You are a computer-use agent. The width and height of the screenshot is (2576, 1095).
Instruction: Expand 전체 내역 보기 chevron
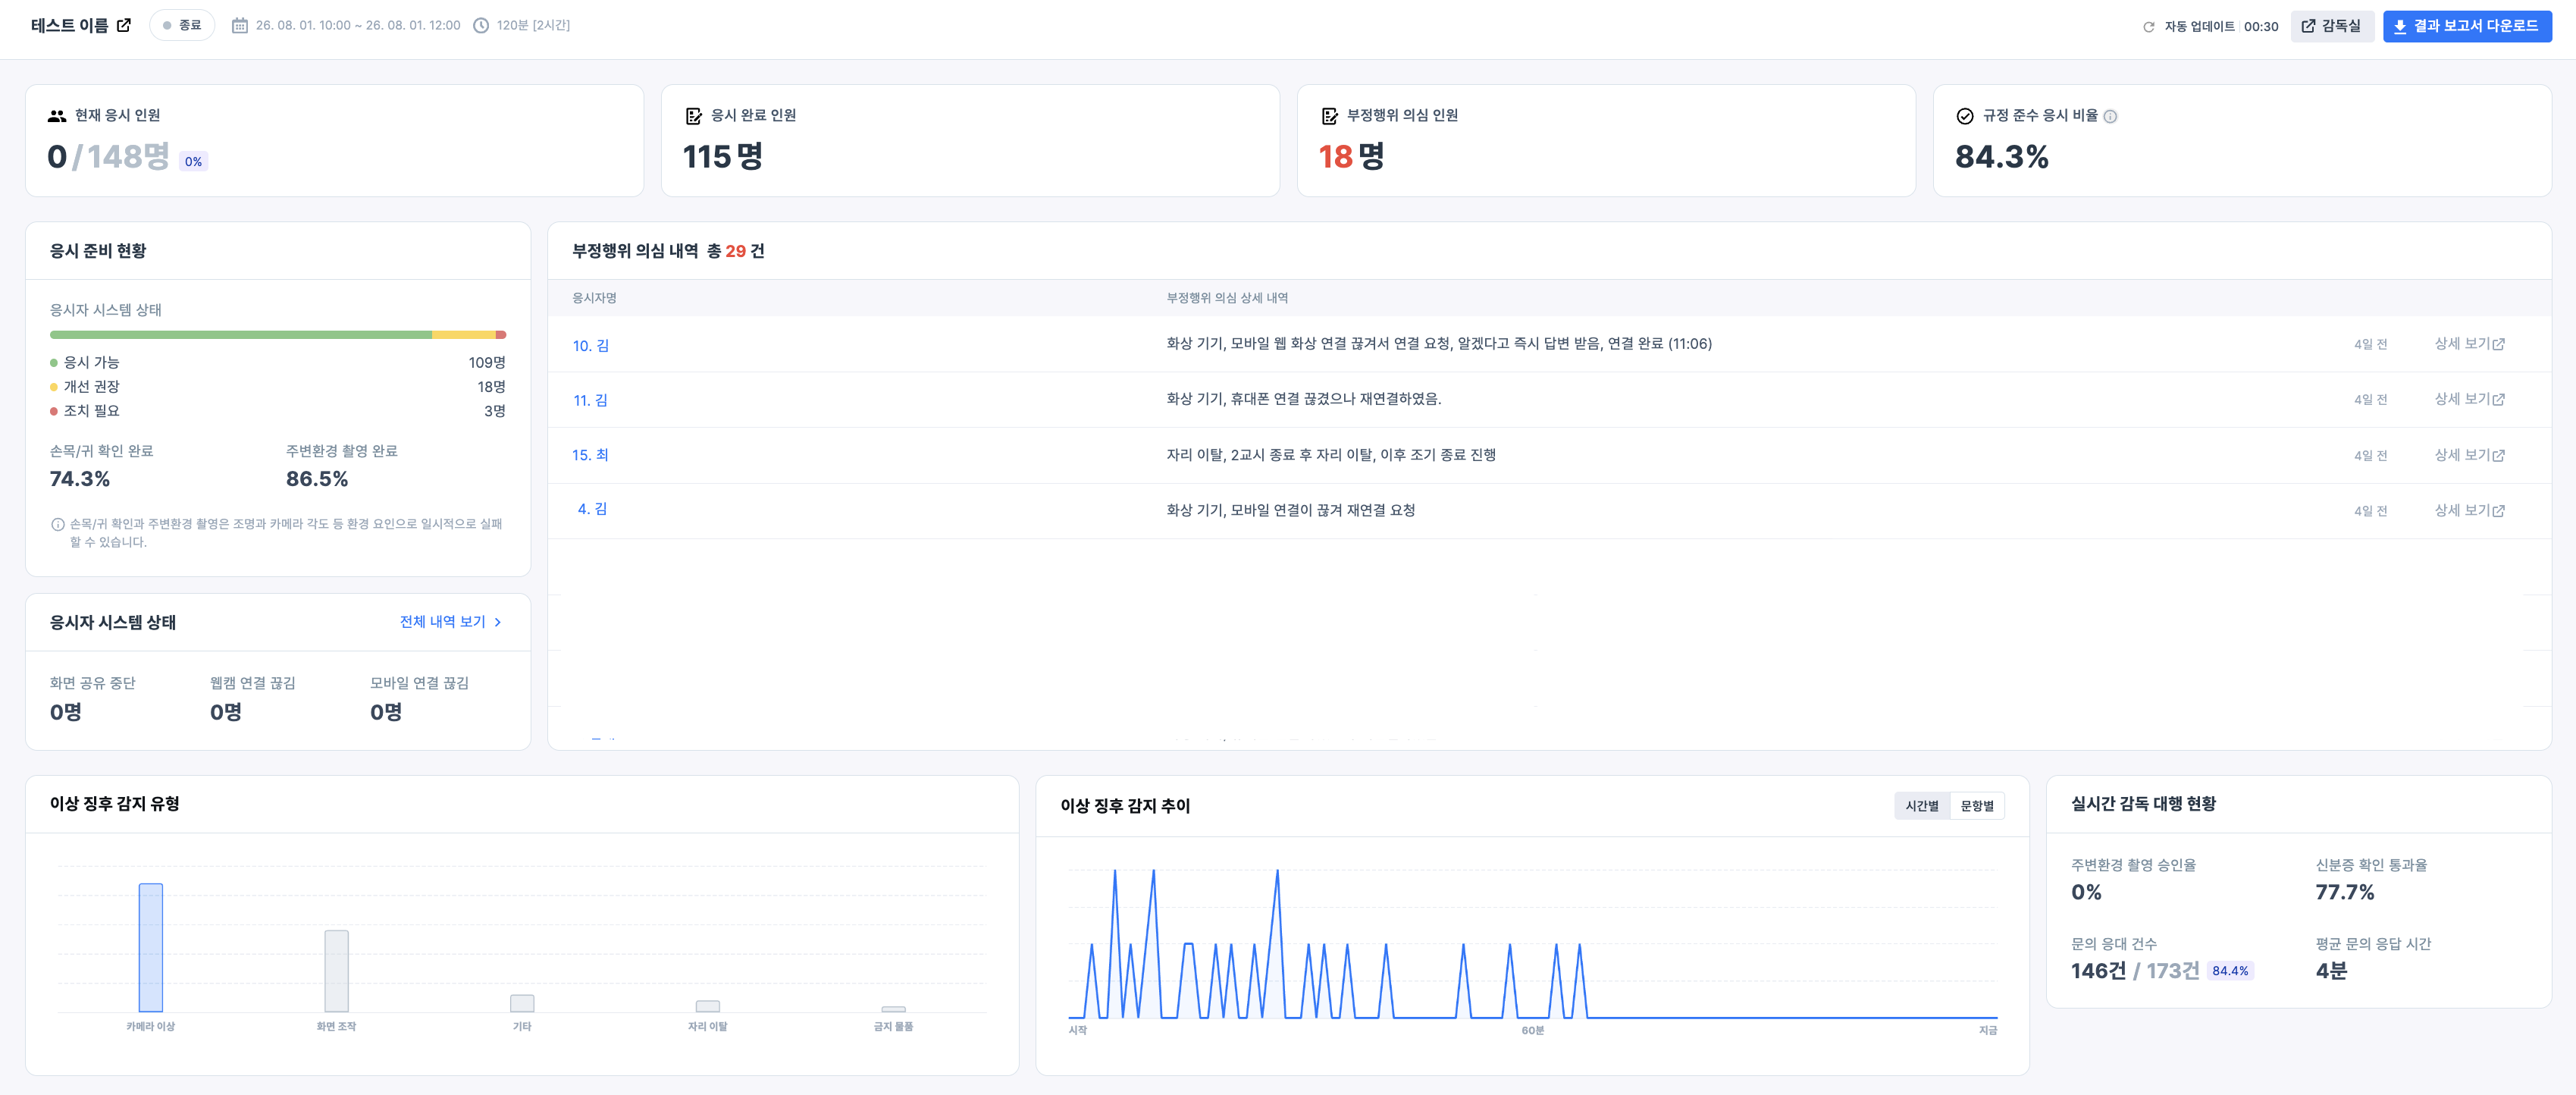pos(498,622)
